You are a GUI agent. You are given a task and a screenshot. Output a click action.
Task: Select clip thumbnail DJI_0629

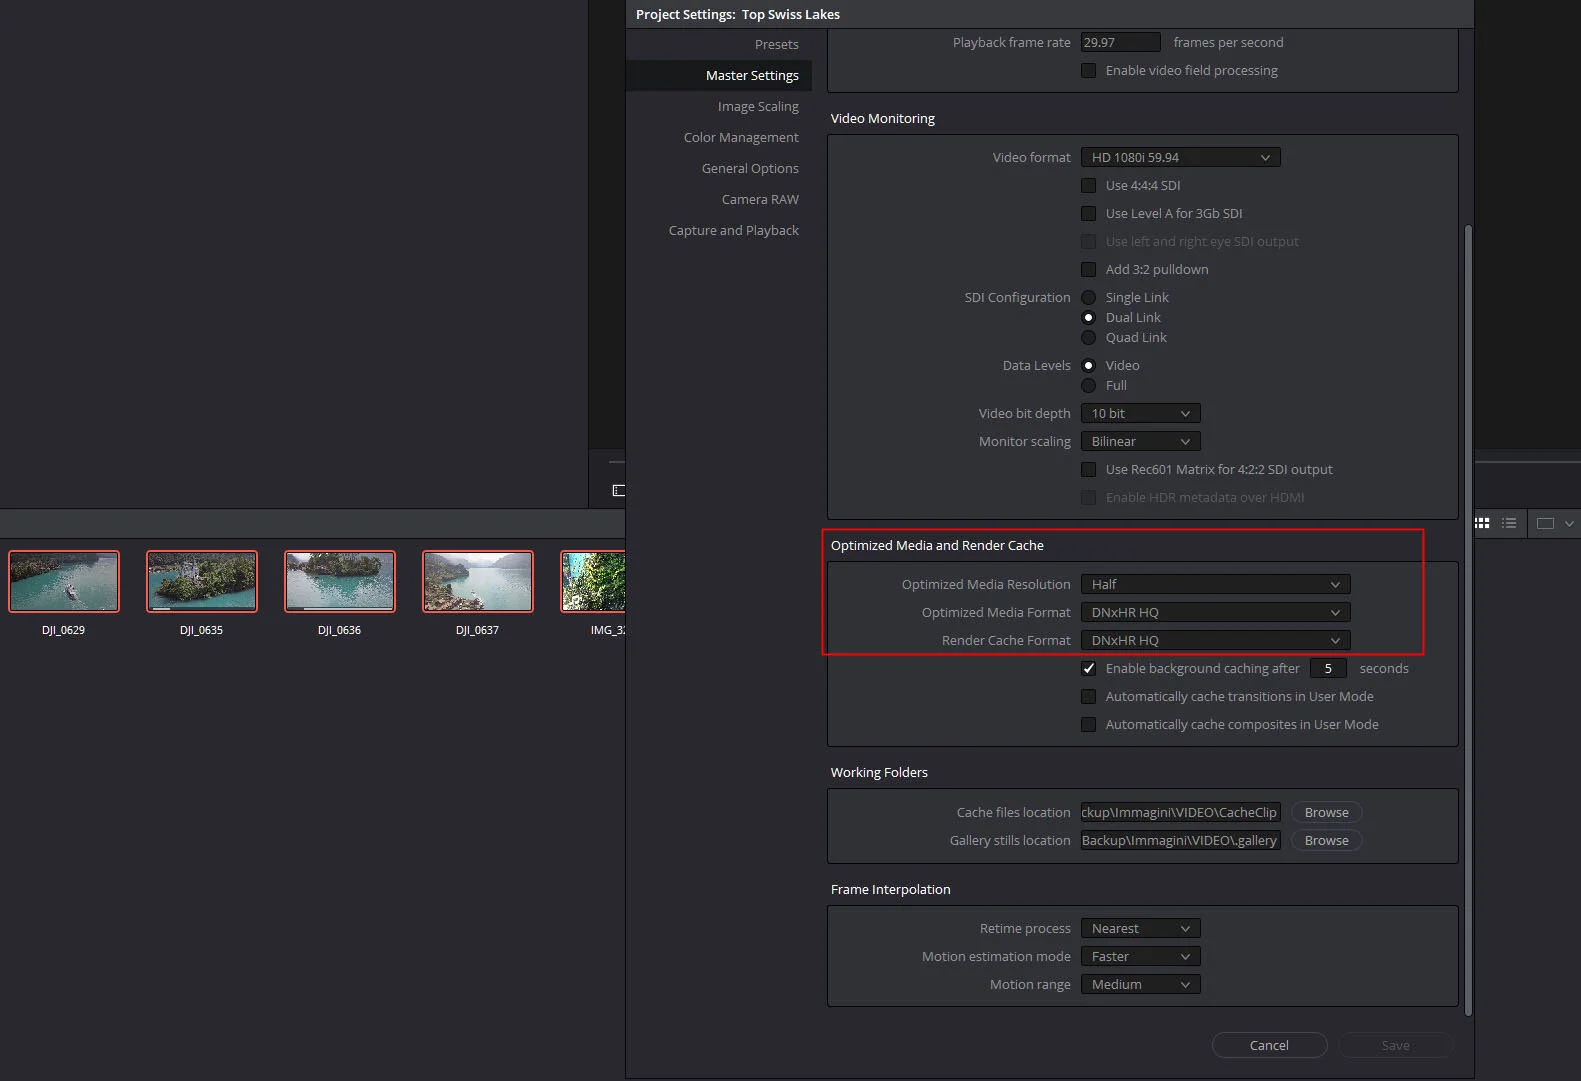(64, 581)
